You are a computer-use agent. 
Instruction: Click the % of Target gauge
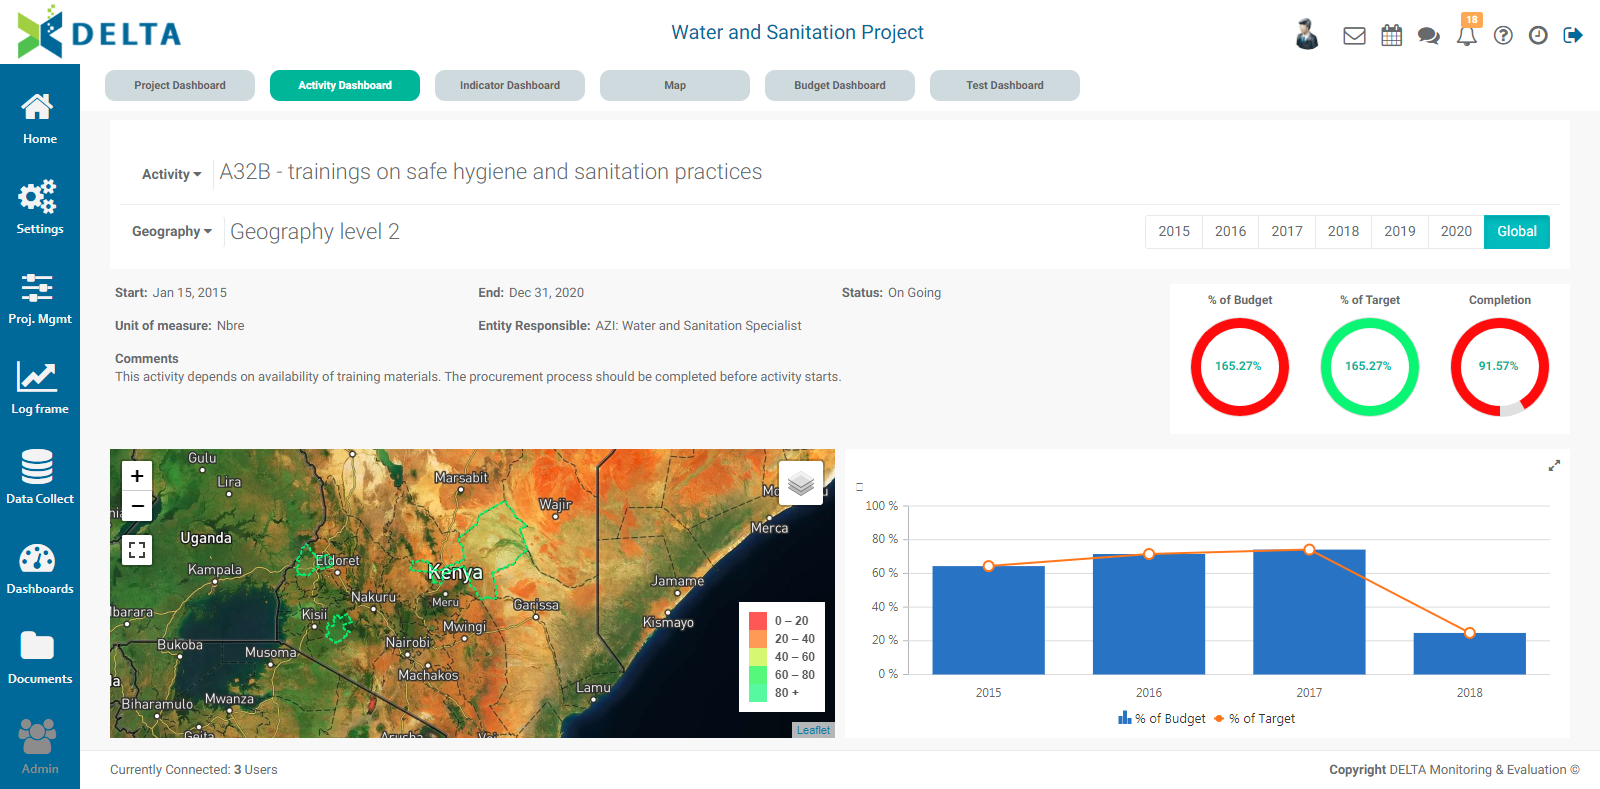pos(1369,367)
